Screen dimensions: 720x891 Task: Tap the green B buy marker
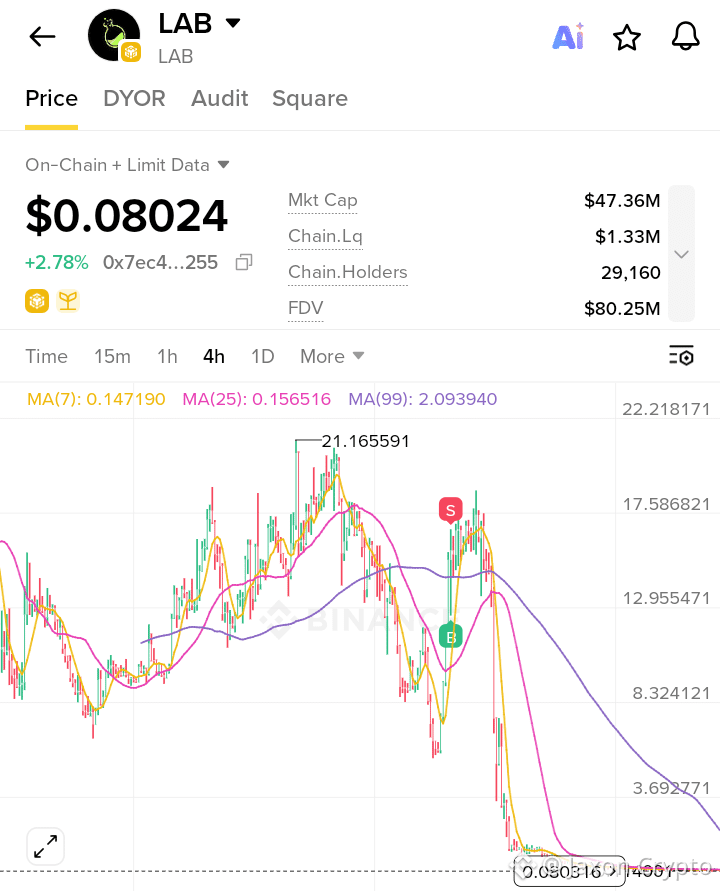pos(451,635)
